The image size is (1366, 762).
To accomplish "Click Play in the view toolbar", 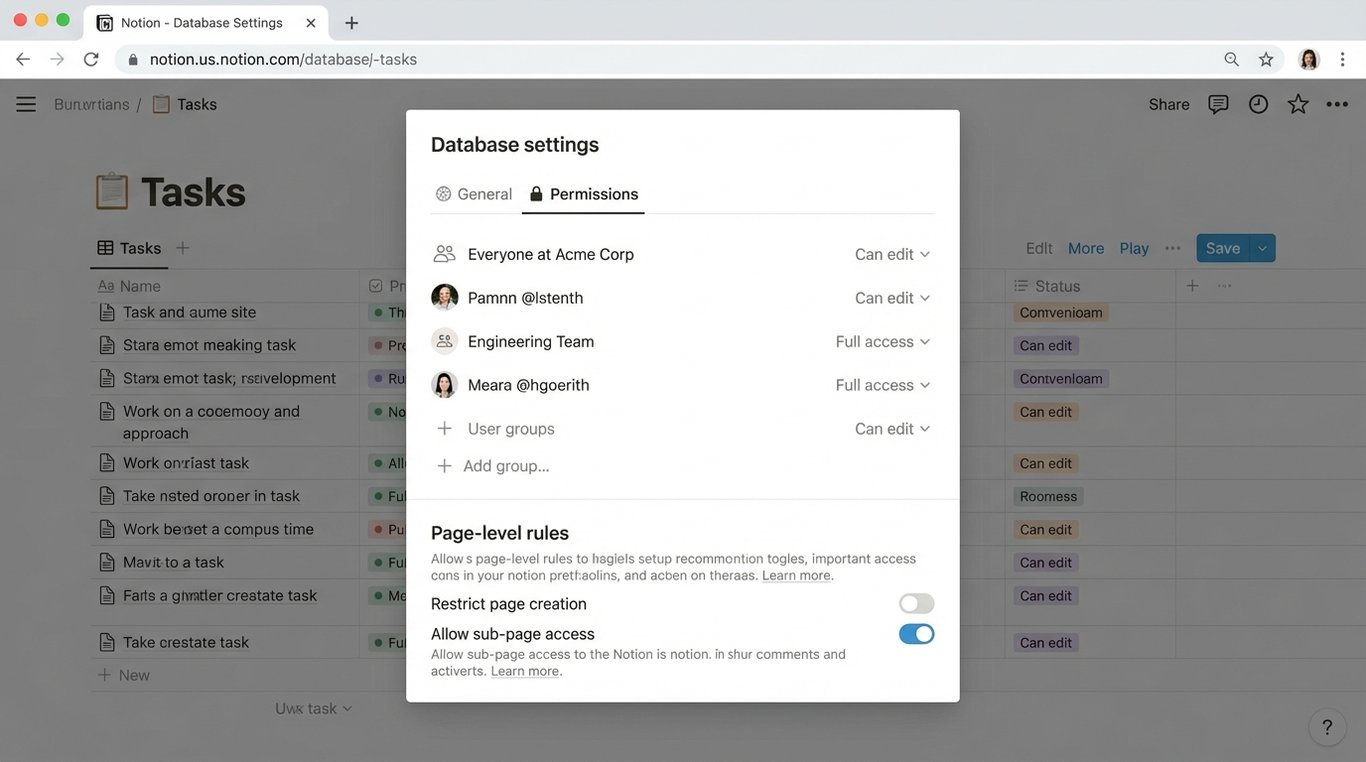I will [x=1134, y=248].
